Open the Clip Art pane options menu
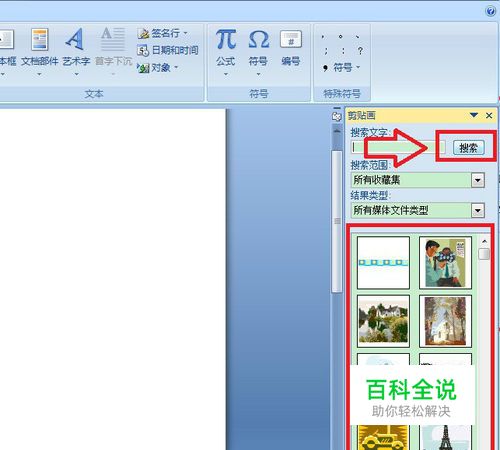This screenshot has width=500, height=450. coord(474,115)
